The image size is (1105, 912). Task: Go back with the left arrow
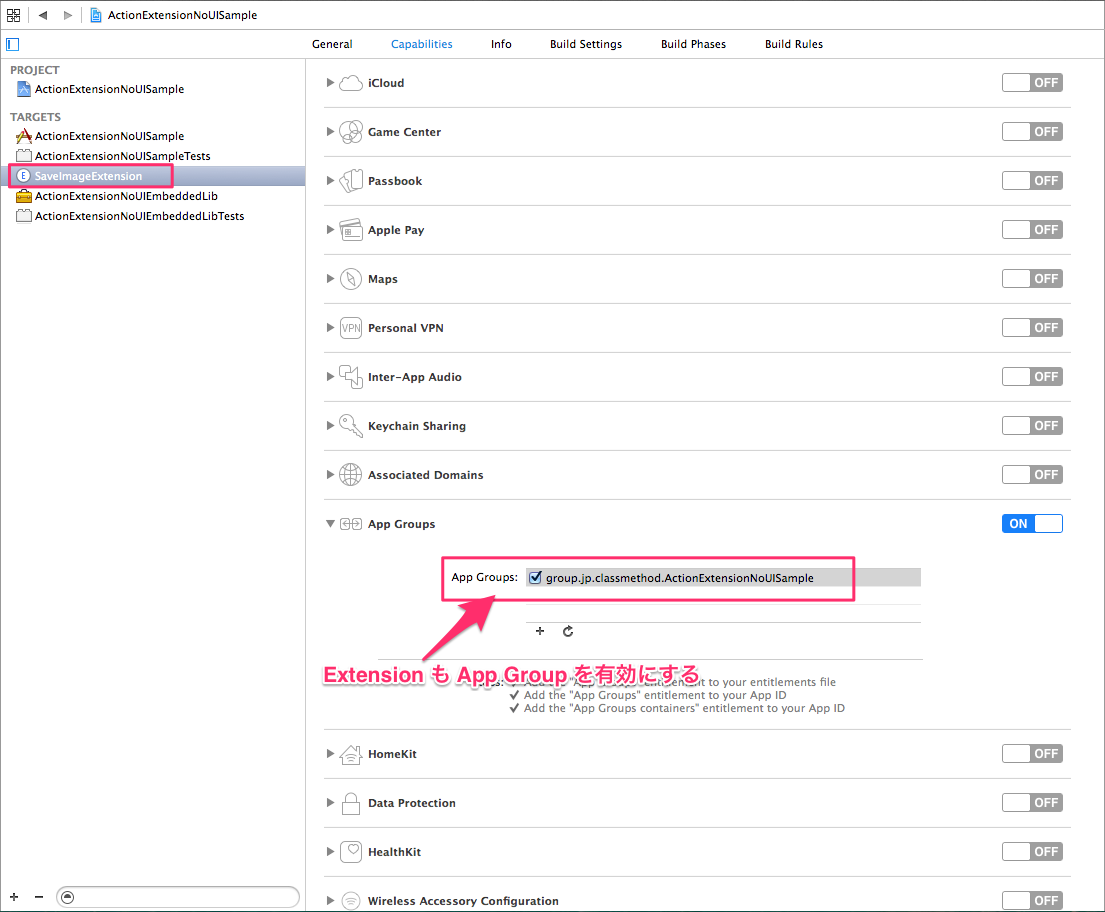43,15
